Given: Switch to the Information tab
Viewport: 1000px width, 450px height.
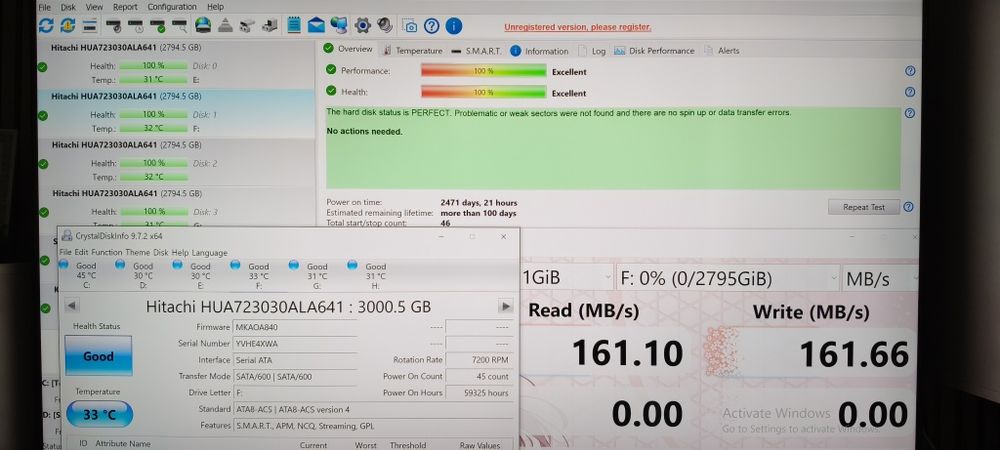Looking at the screenshot, I should tap(539, 51).
